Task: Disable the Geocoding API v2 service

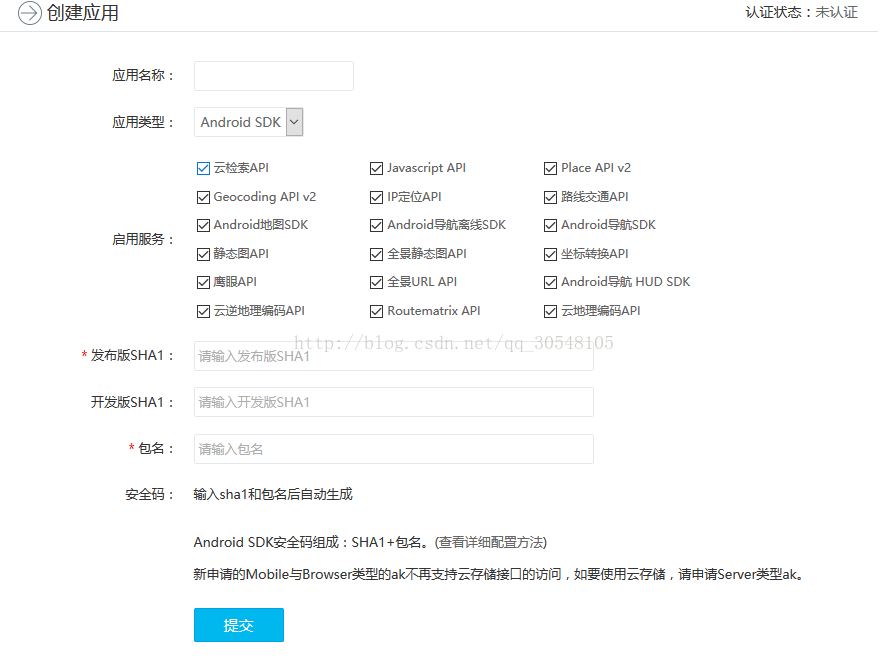Action: 204,197
